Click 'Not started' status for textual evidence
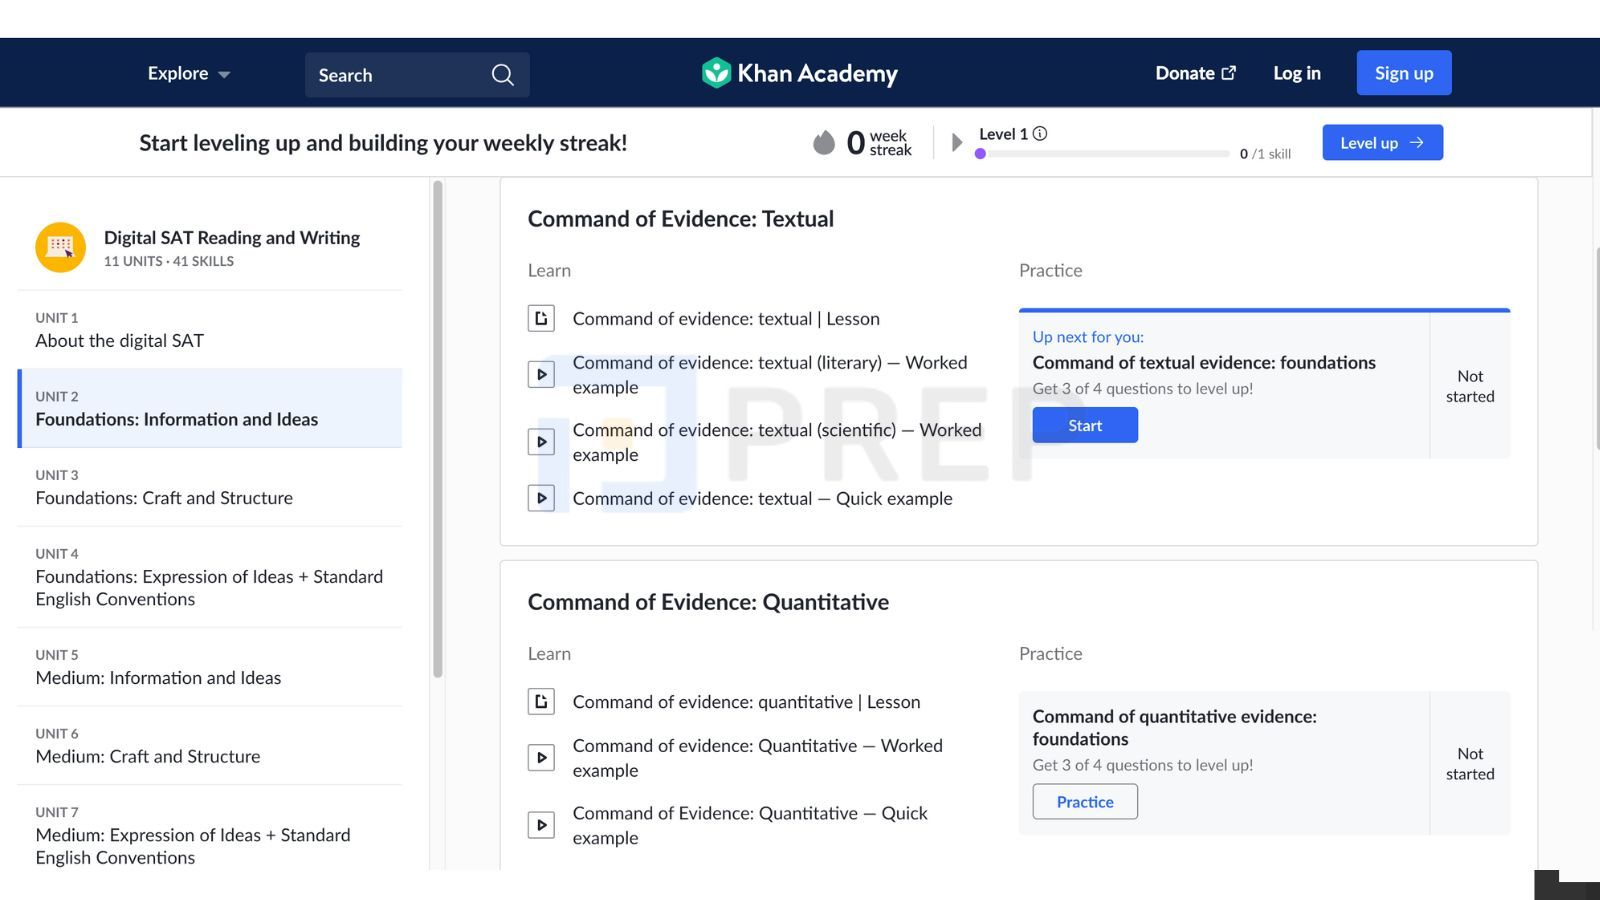1600x900 pixels. 1470,386
